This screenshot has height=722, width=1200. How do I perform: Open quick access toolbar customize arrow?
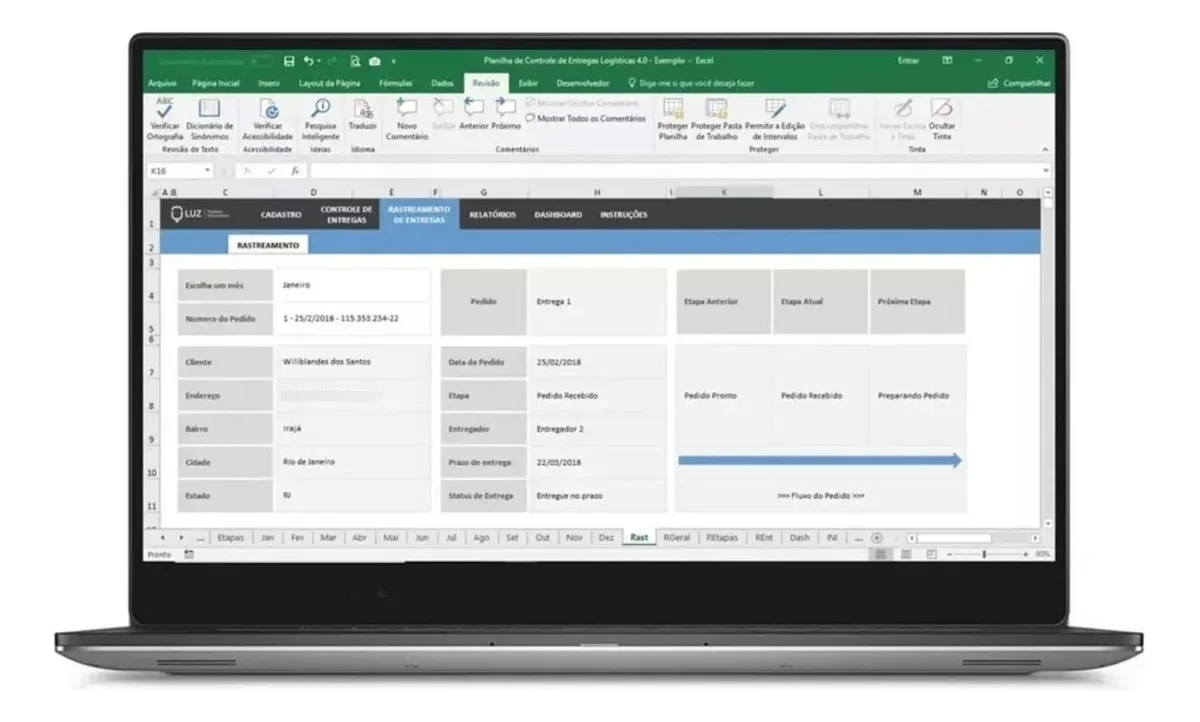[394, 61]
